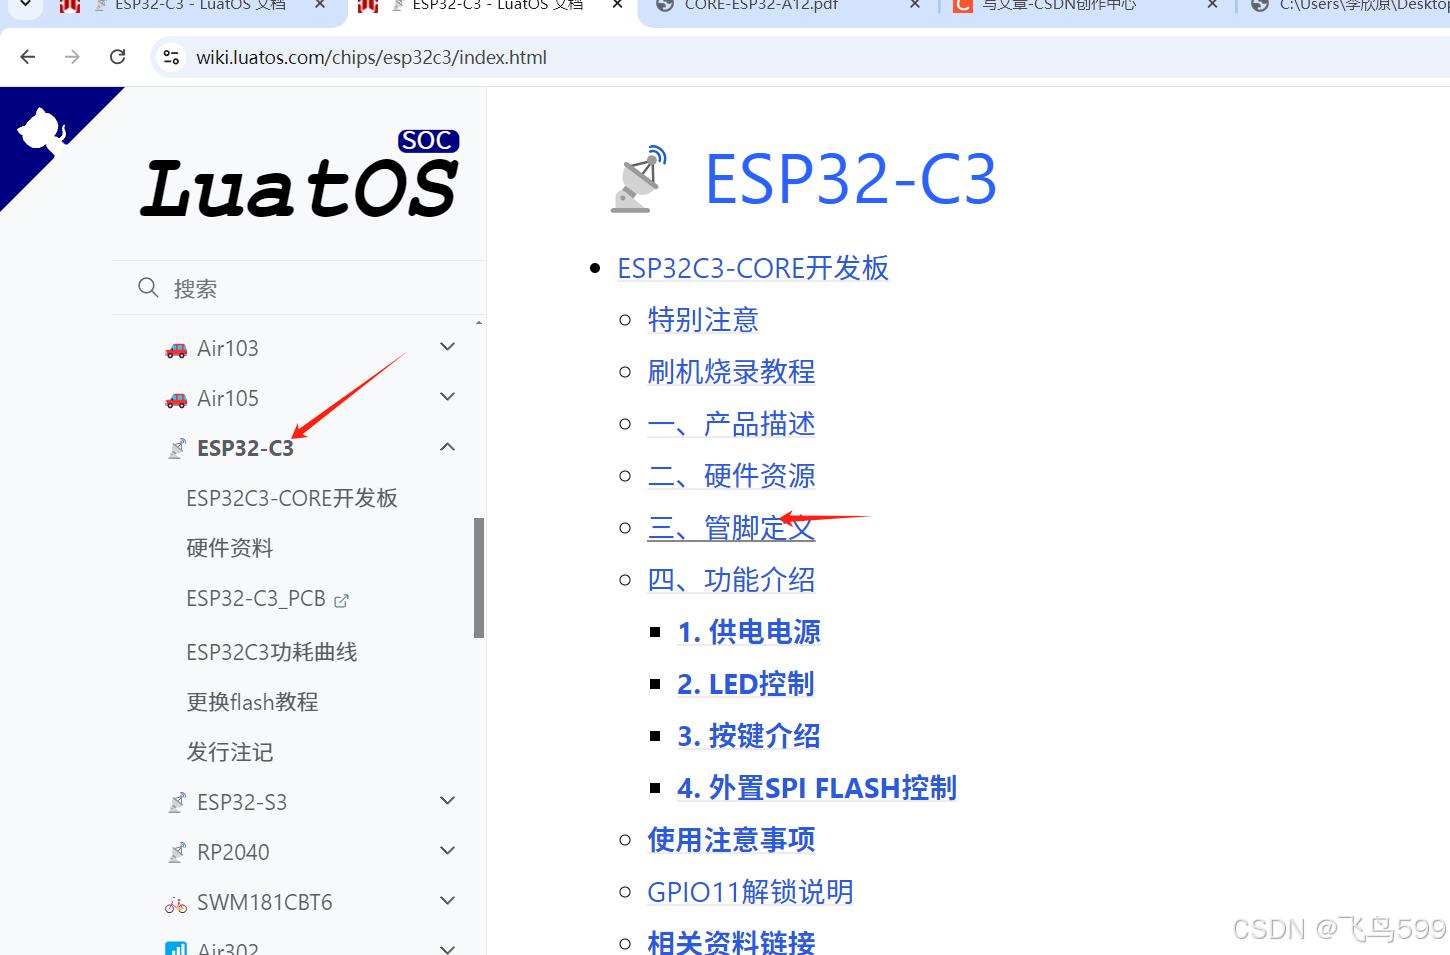Click the address bar URL wiki.luatos.com
Screen dimensions: 1450x955
[x=371, y=57]
